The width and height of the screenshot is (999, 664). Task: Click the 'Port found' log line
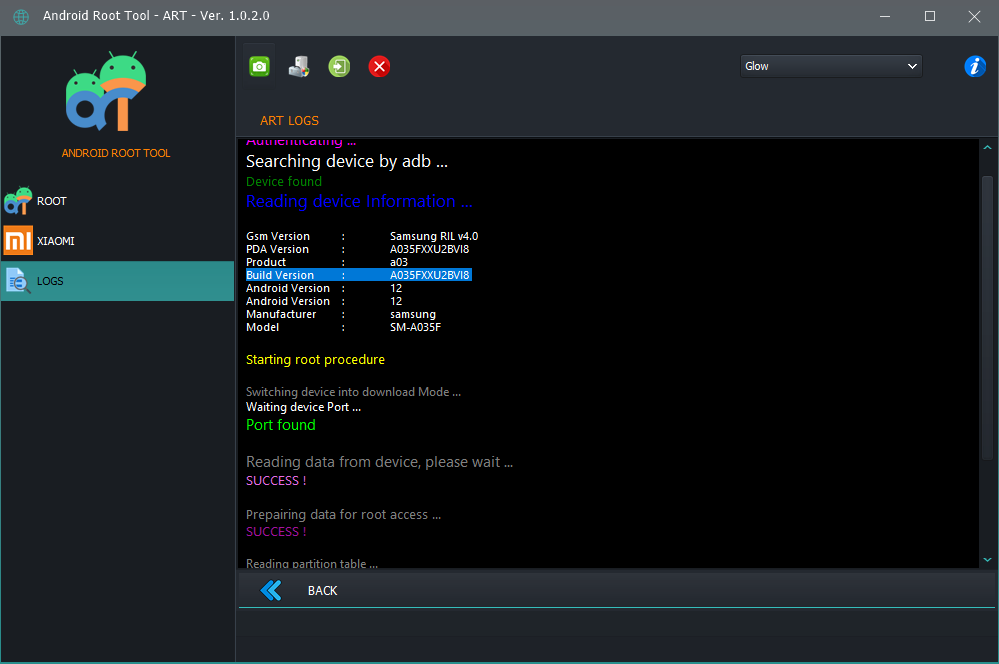pyautogui.click(x=280, y=425)
